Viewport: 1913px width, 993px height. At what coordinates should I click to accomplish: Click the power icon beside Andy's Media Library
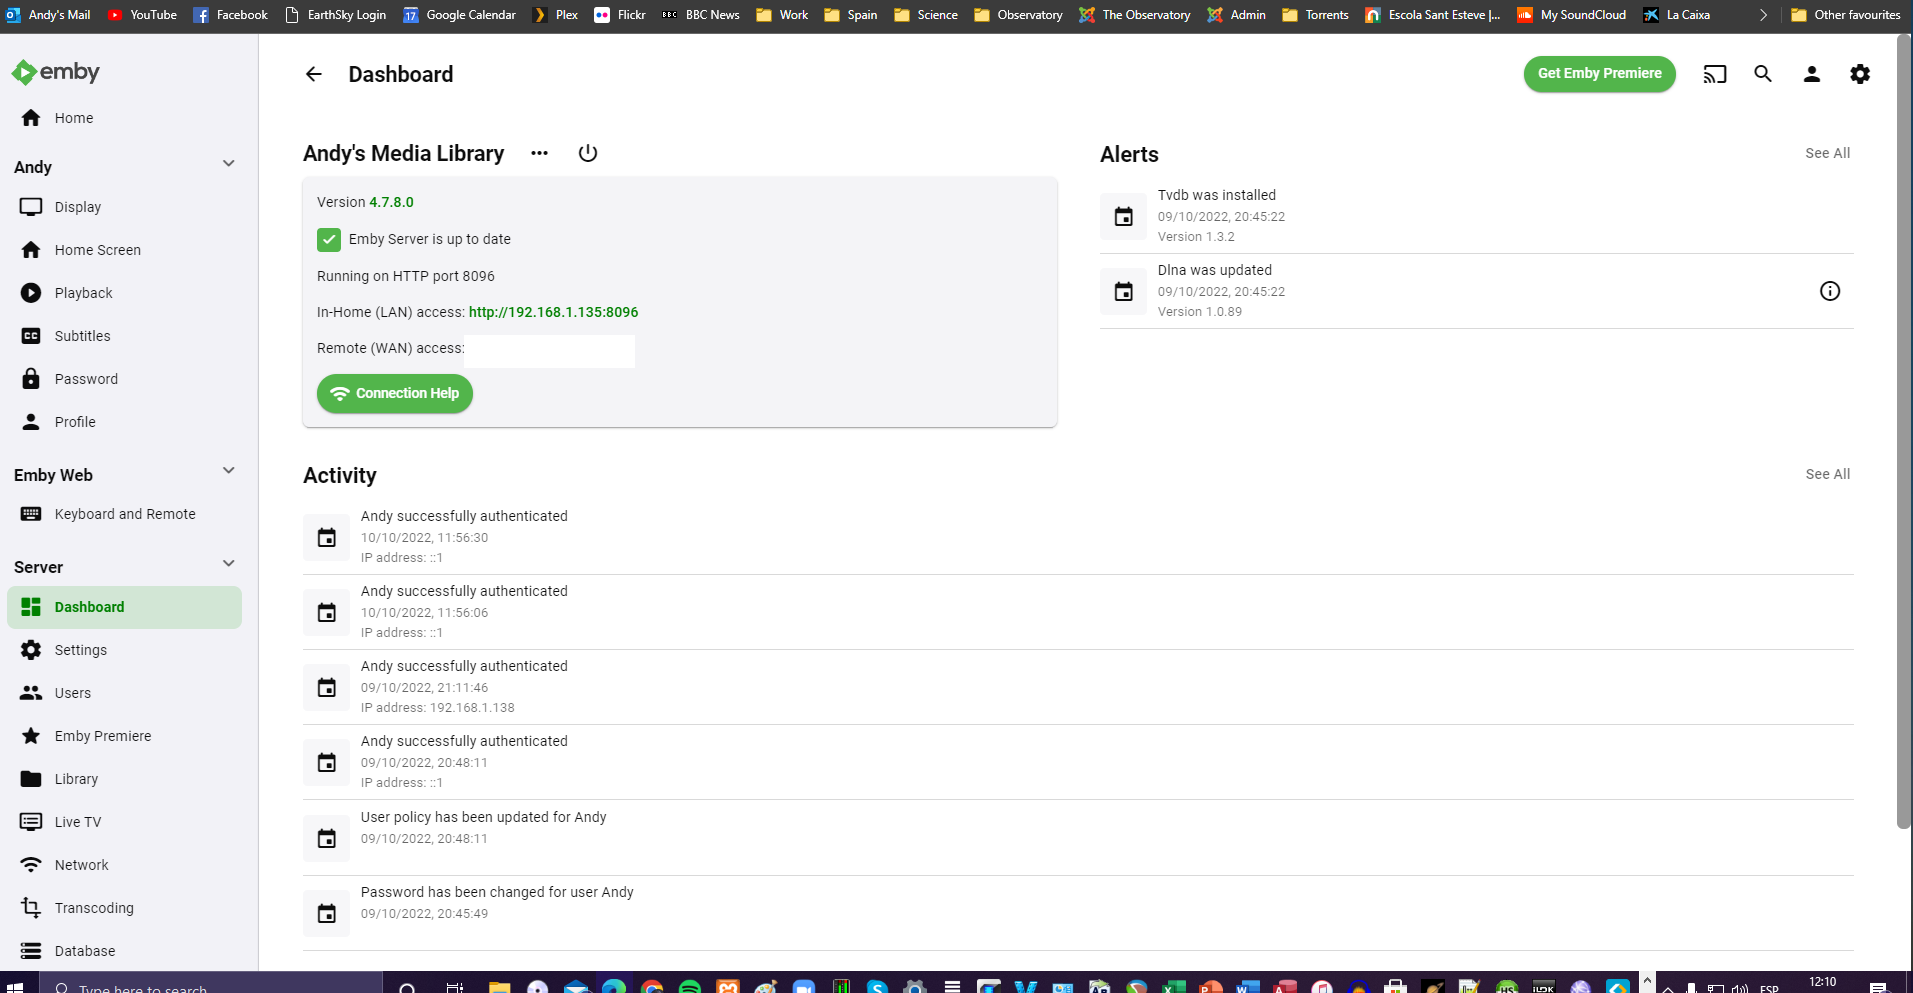click(x=588, y=153)
